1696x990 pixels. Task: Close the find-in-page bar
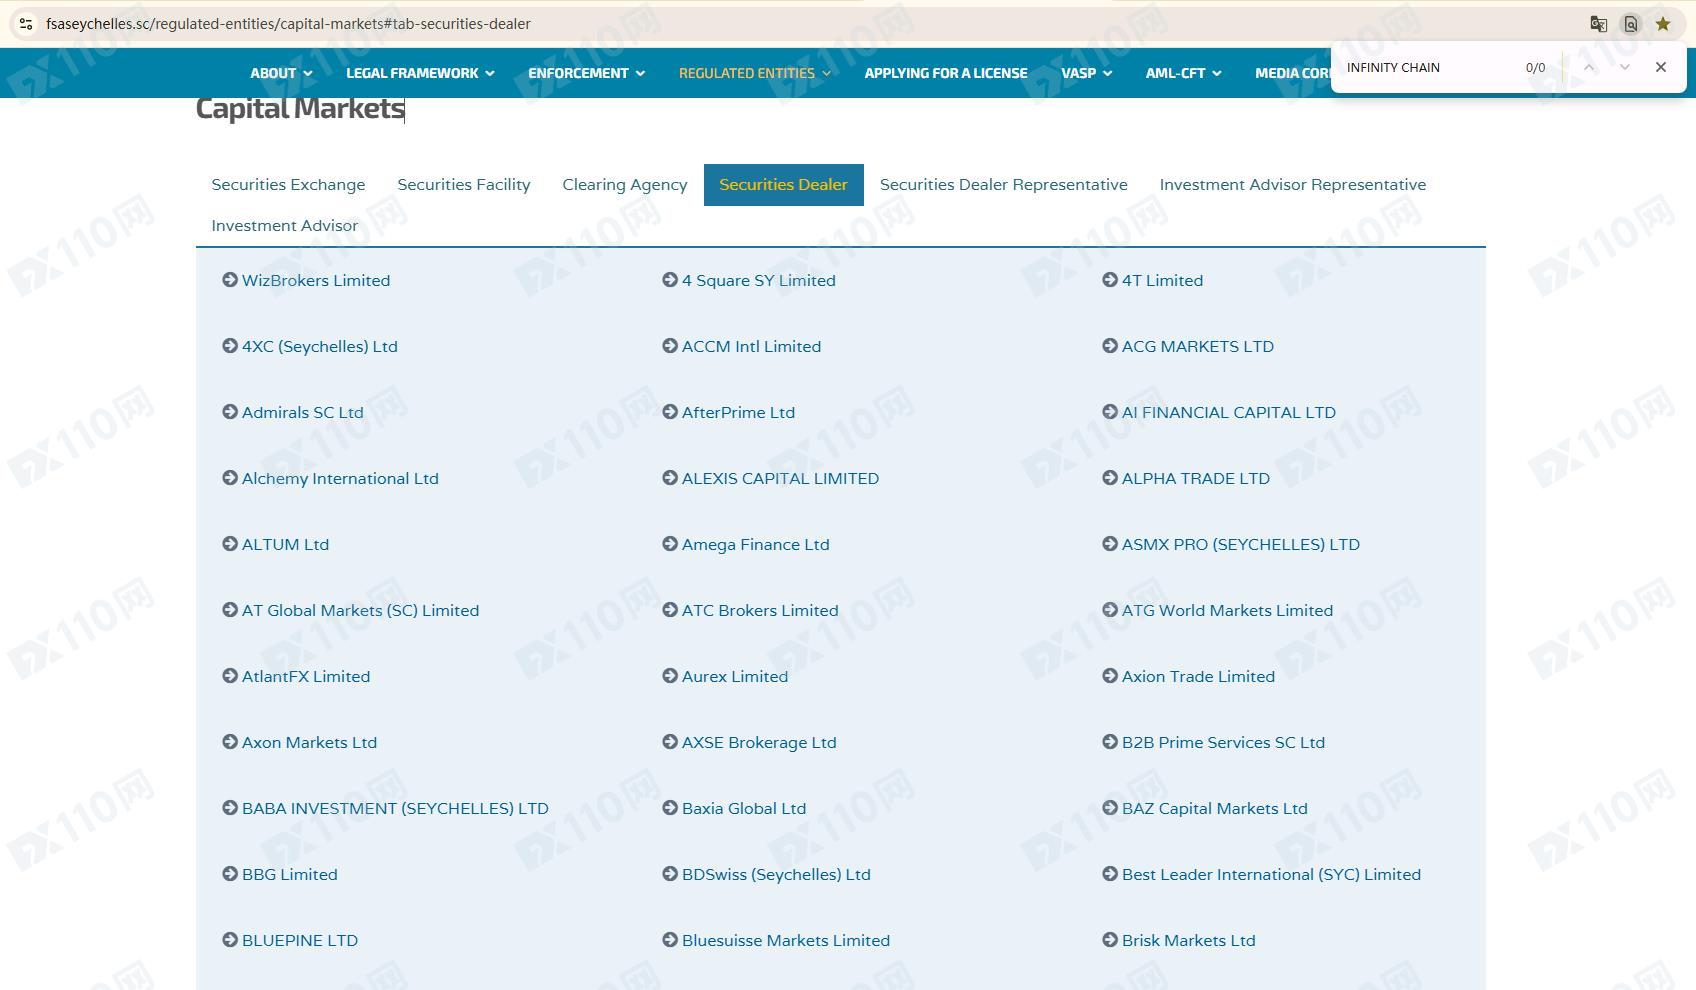pyautogui.click(x=1661, y=67)
